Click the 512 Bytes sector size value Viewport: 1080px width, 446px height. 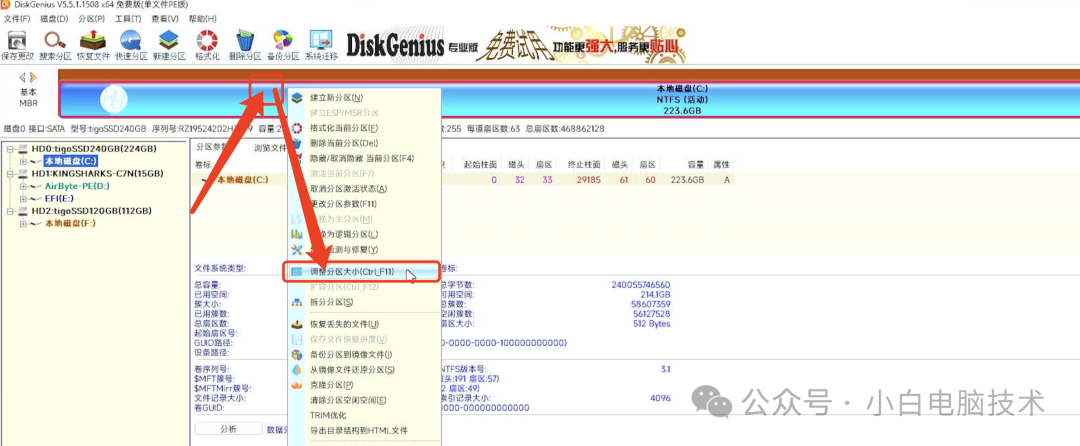coord(651,323)
